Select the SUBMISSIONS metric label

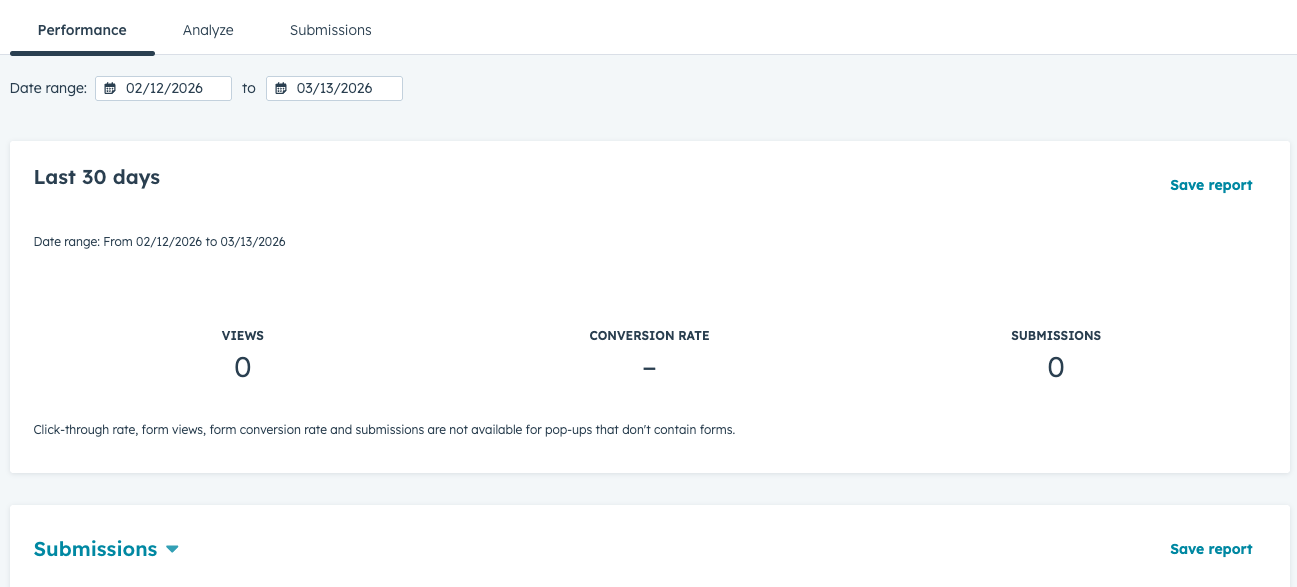click(x=1055, y=336)
